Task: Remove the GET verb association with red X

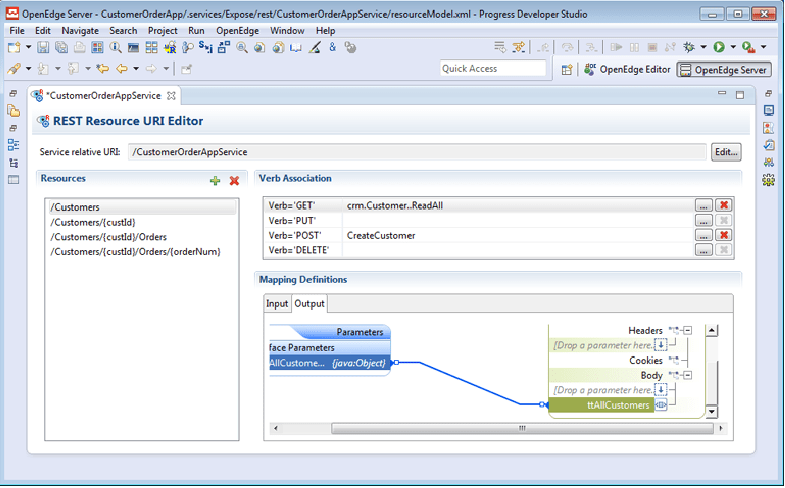Action: (x=723, y=205)
